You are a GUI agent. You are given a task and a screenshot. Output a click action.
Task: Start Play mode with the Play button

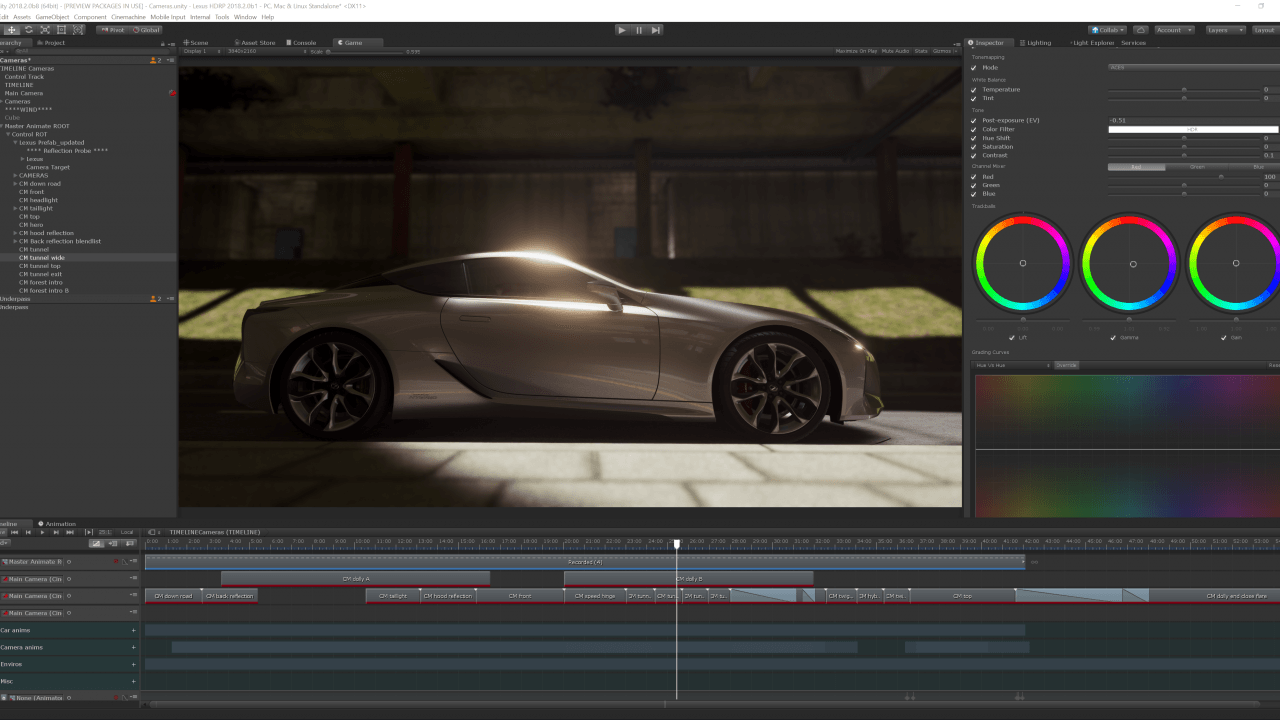tap(622, 30)
